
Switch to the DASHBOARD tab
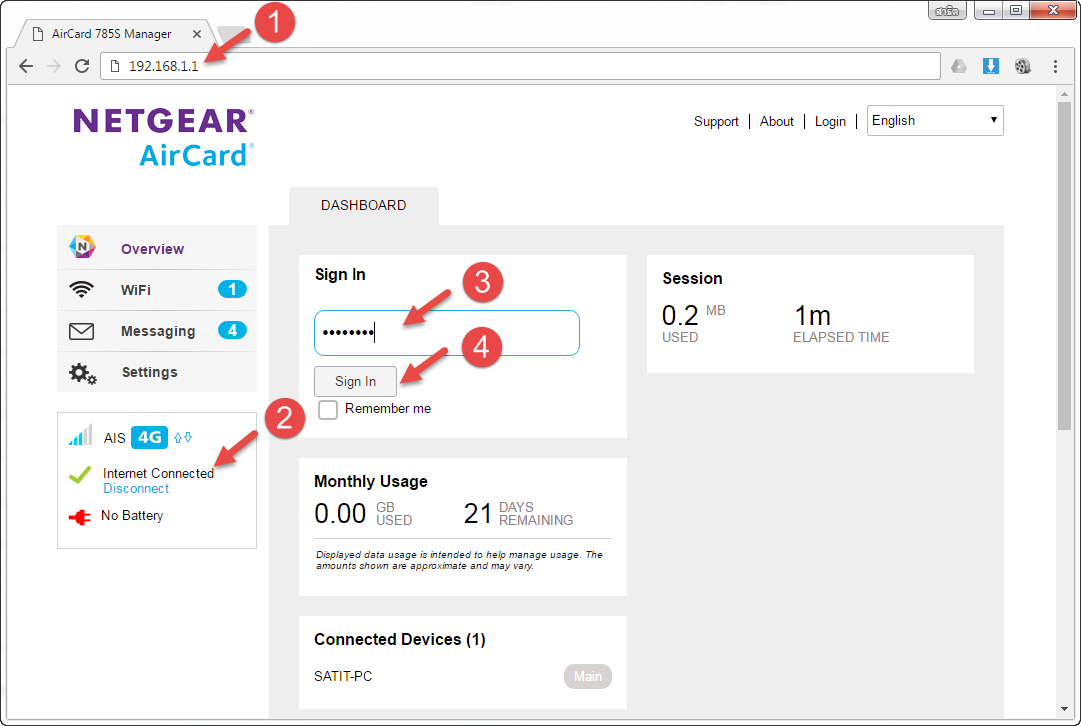(363, 205)
